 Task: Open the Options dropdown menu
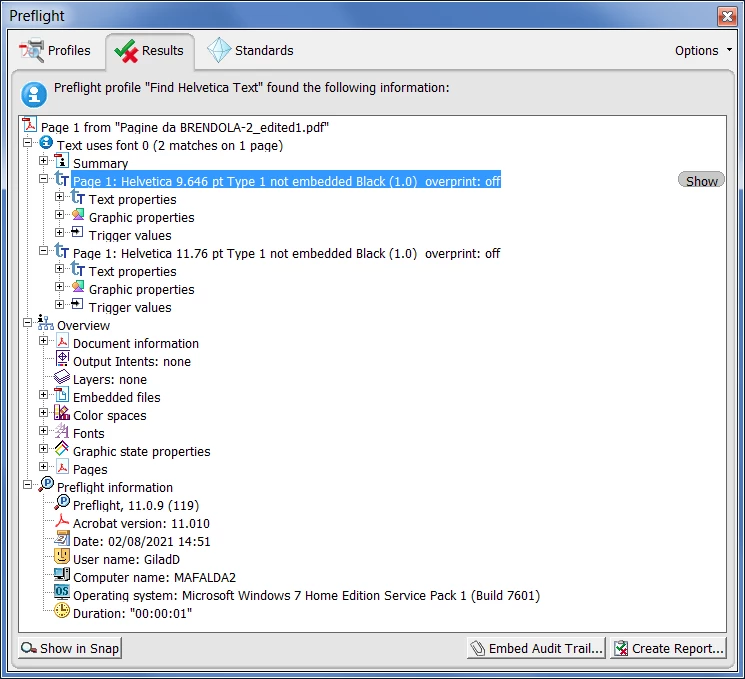pos(703,50)
